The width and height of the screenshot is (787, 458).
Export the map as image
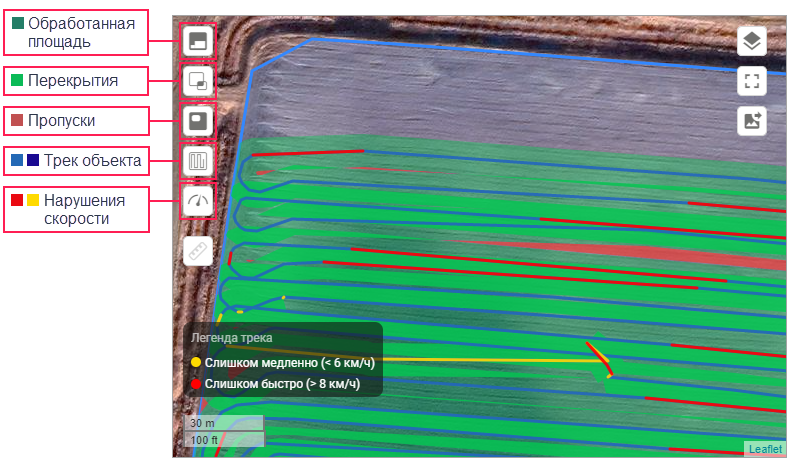(x=752, y=121)
